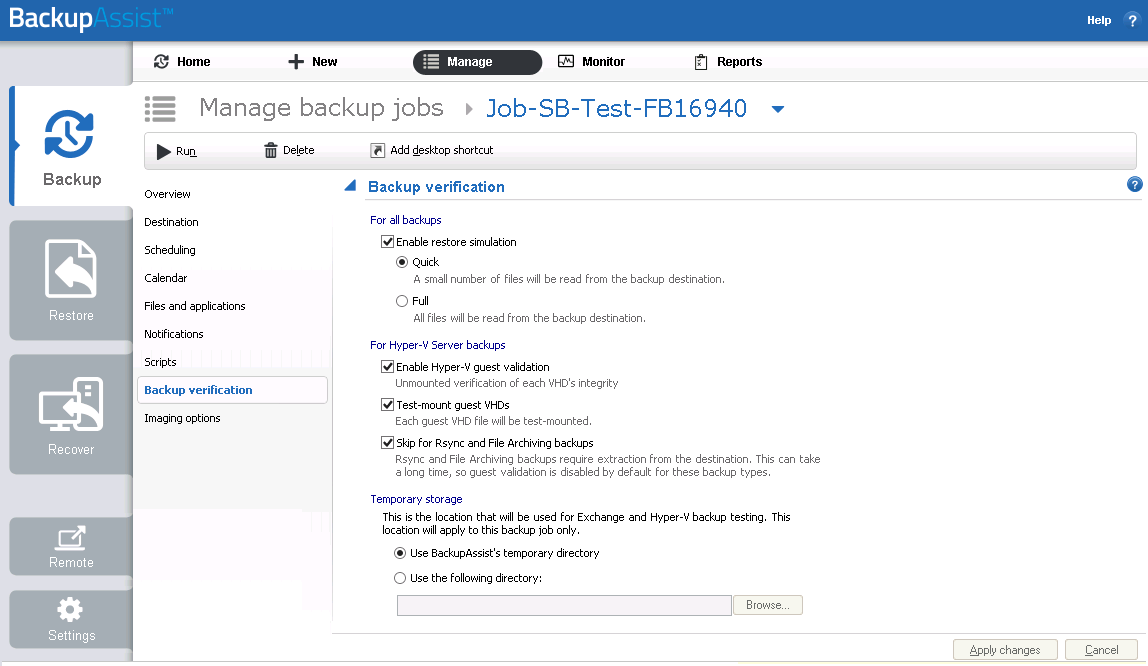Viewport: 1148px width, 666px height.
Task: Select the Manage tab
Action: coord(477,62)
